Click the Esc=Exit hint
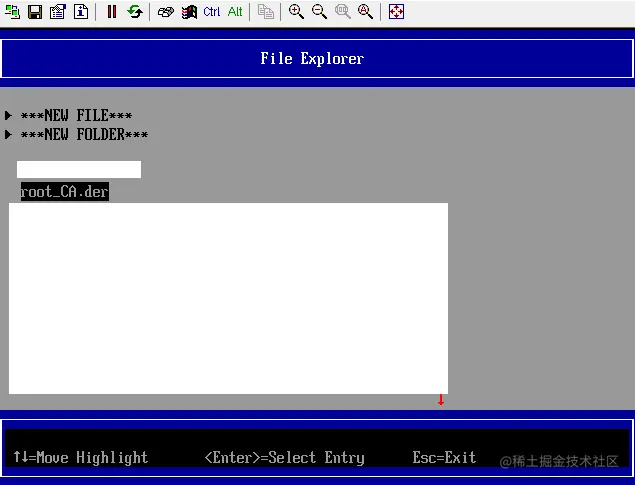The height and width of the screenshot is (485, 635). tap(444, 457)
